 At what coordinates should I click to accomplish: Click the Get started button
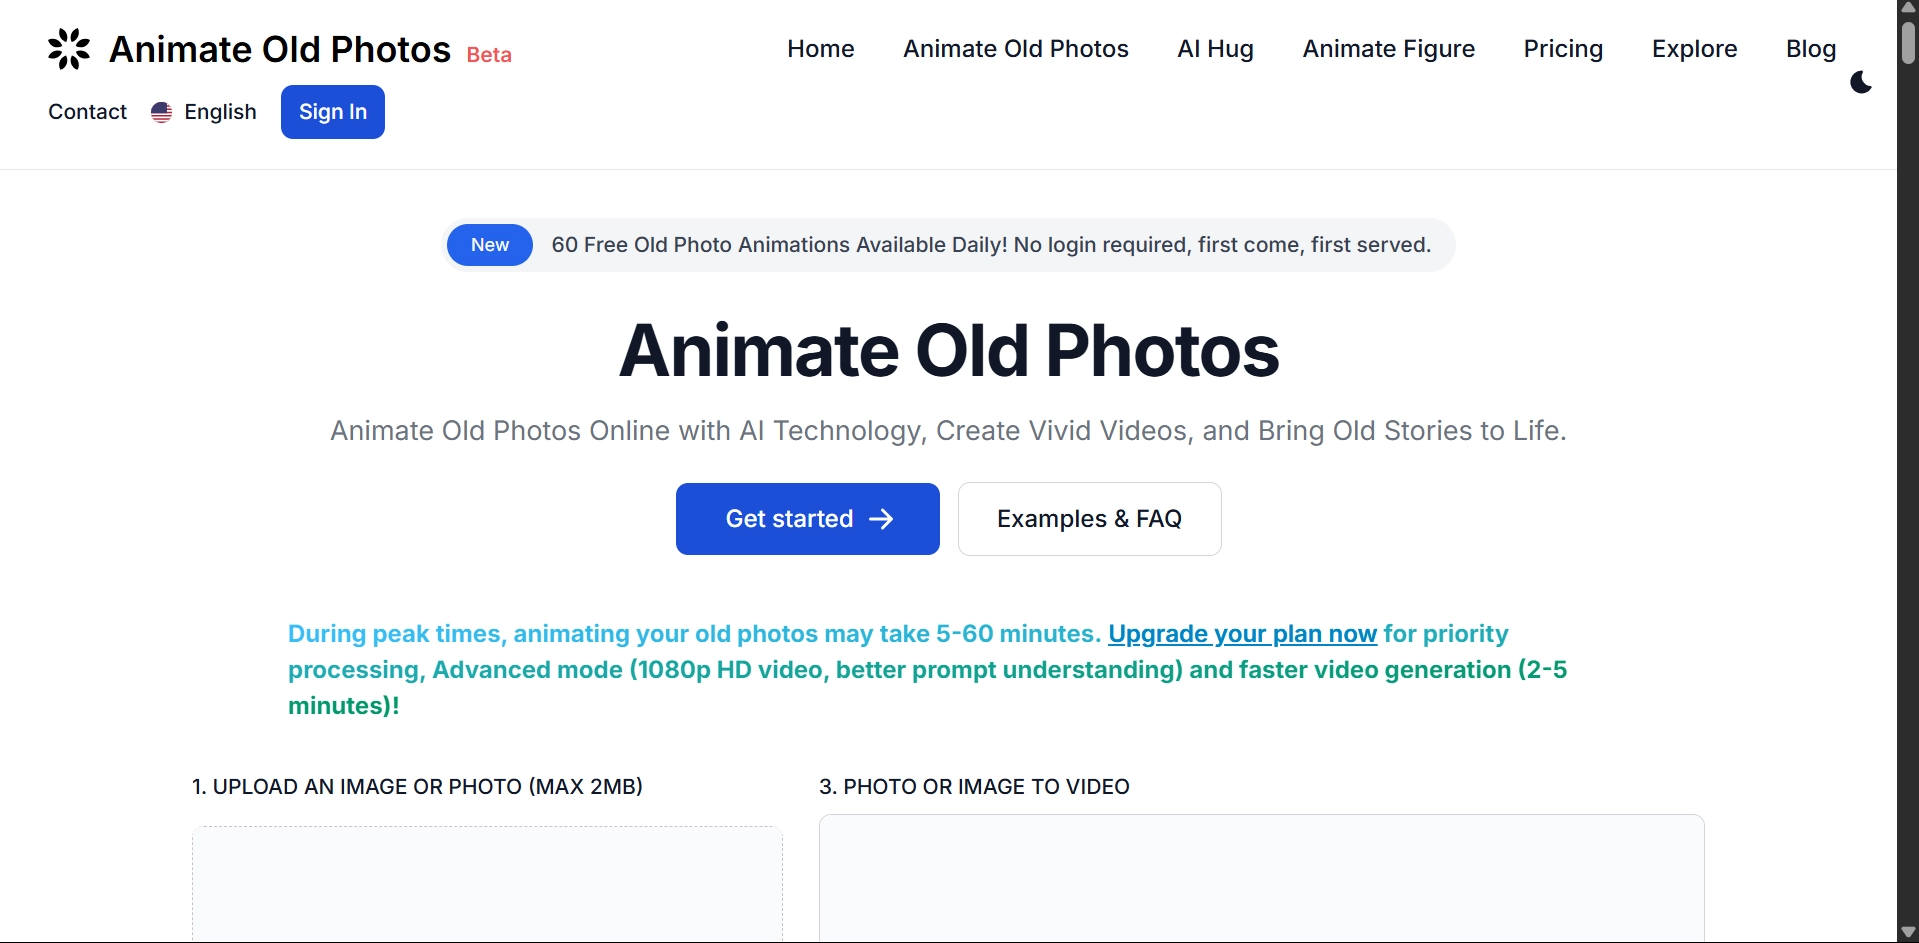[807, 519]
